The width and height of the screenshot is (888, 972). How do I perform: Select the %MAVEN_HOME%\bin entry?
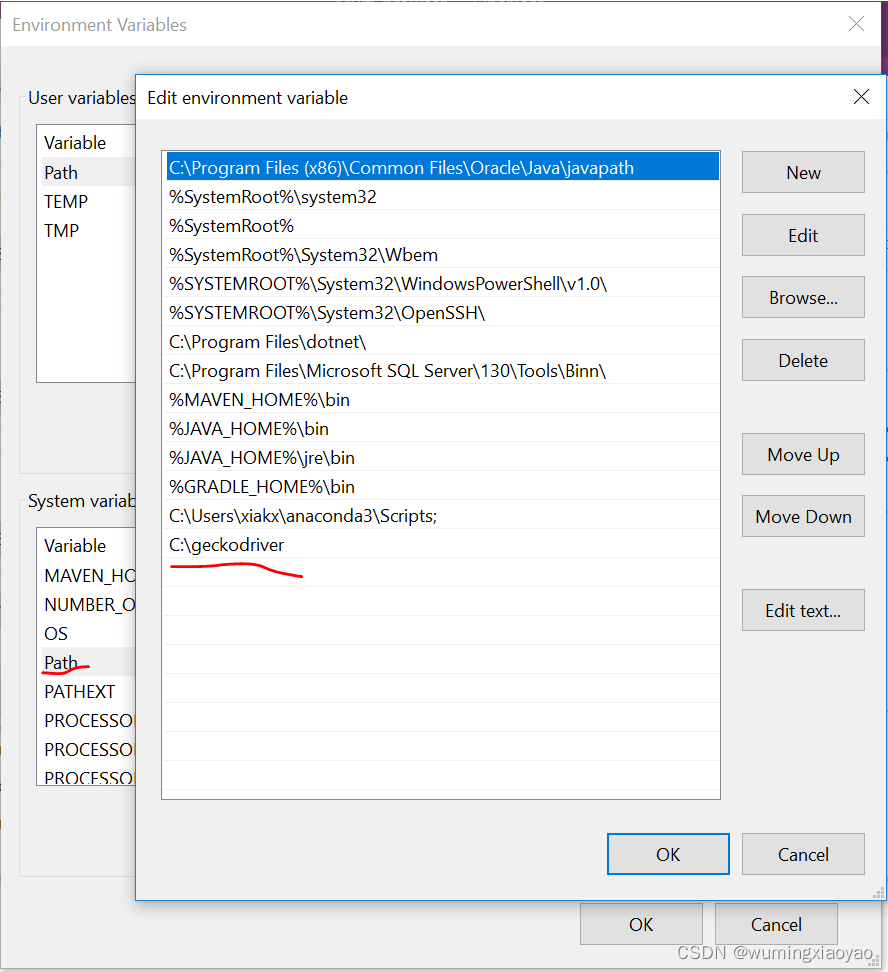pyautogui.click(x=443, y=400)
